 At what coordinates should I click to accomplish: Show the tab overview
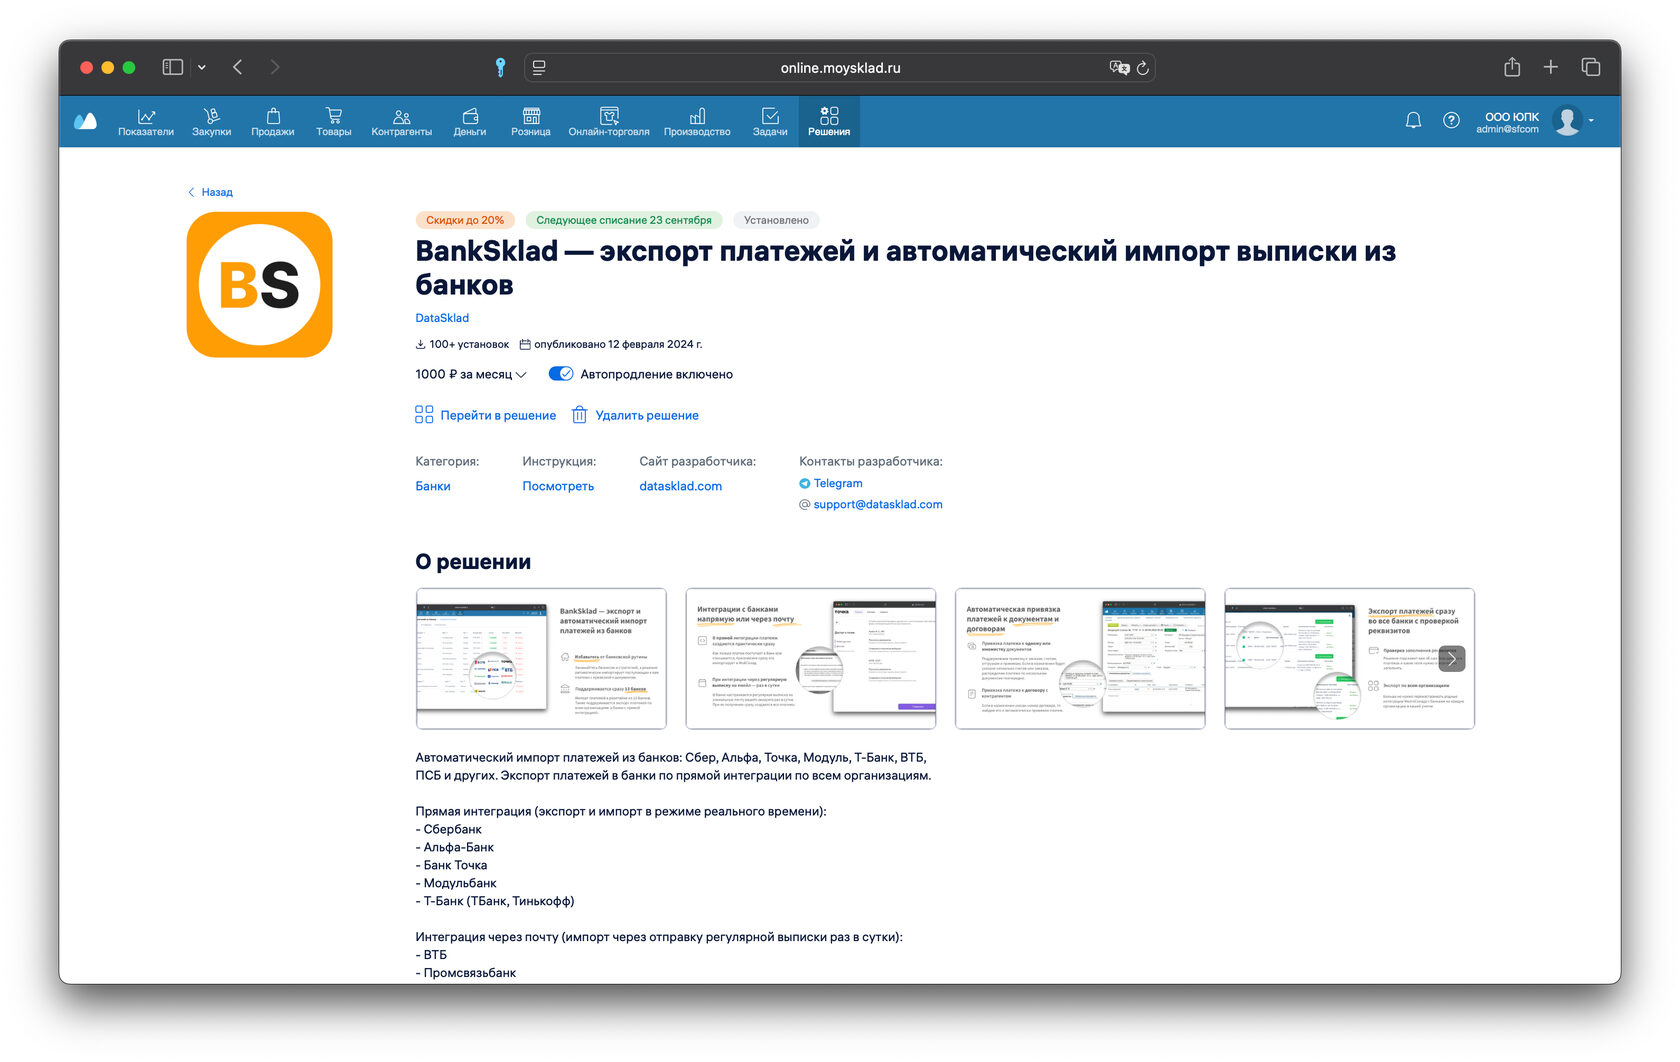pyautogui.click(x=1590, y=67)
